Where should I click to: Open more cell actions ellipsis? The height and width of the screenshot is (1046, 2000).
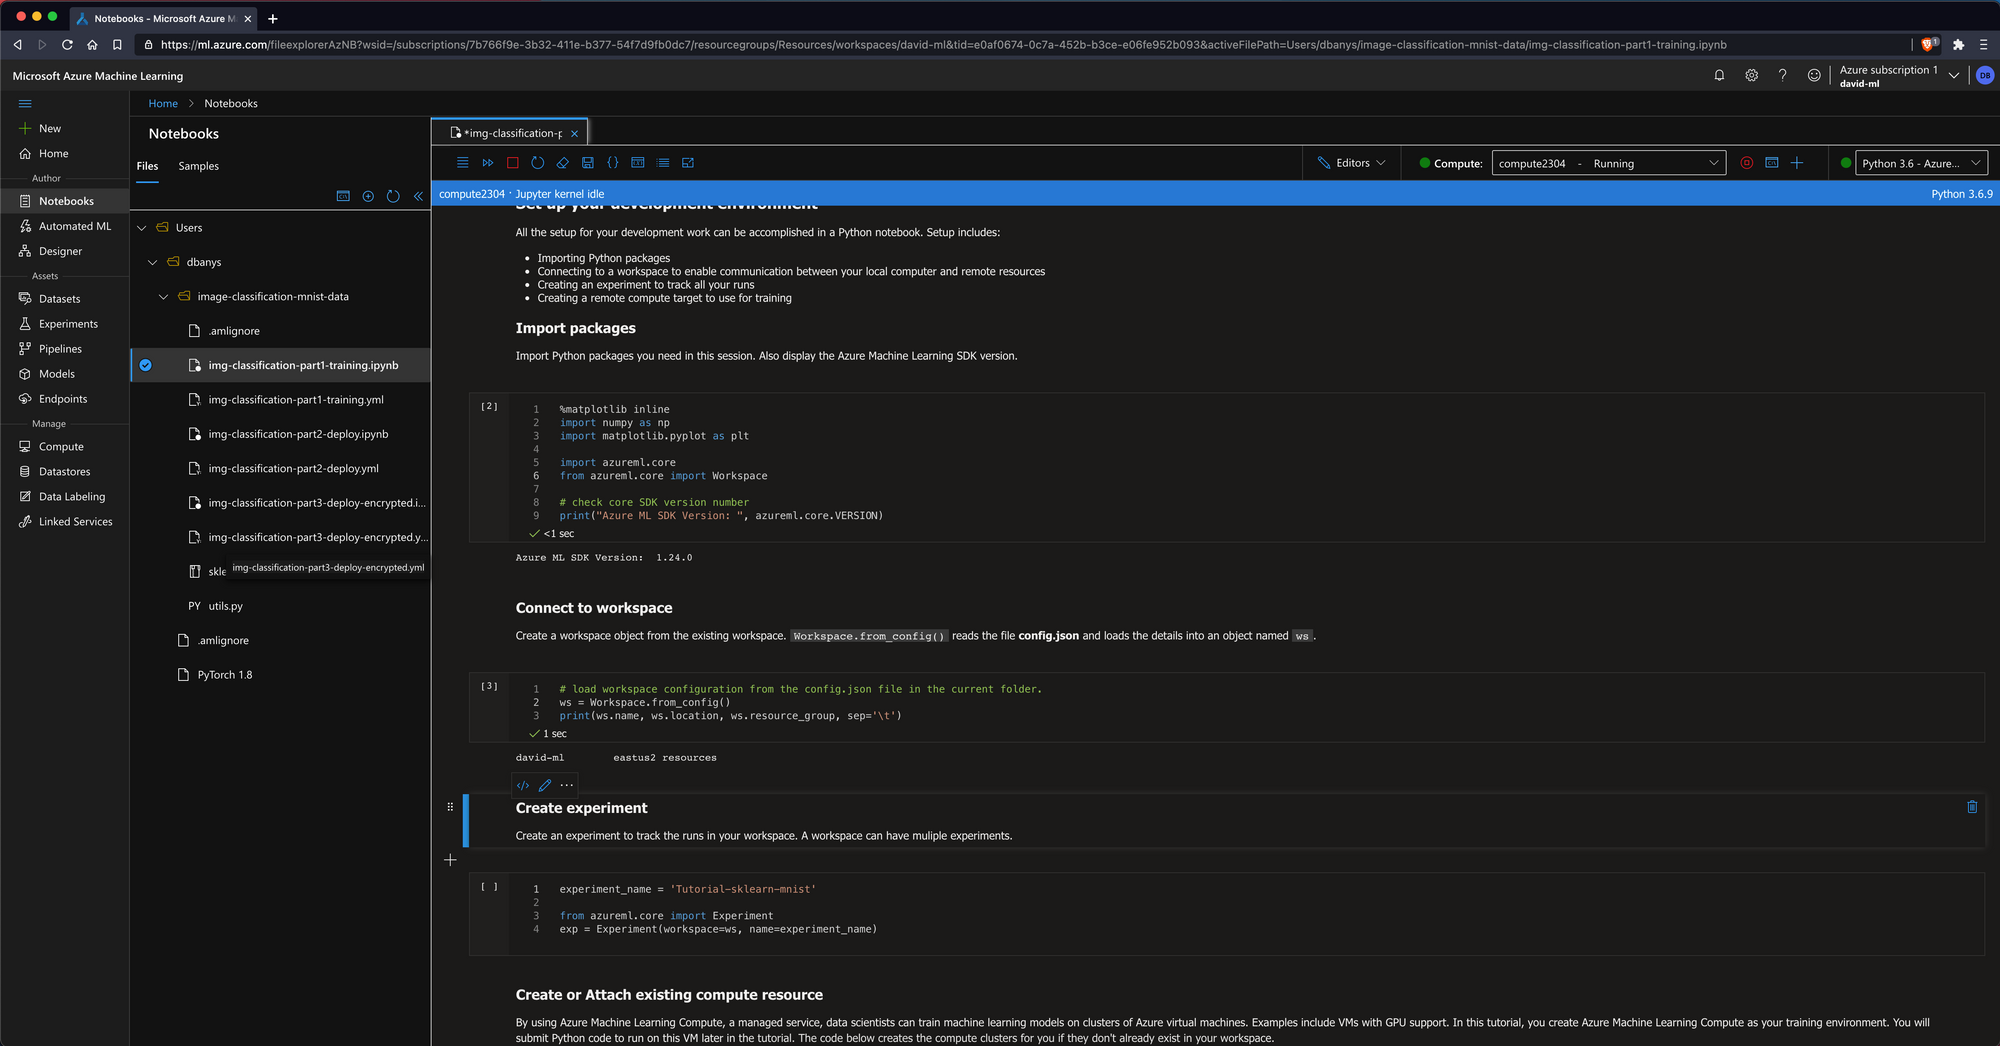coord(567,785)
